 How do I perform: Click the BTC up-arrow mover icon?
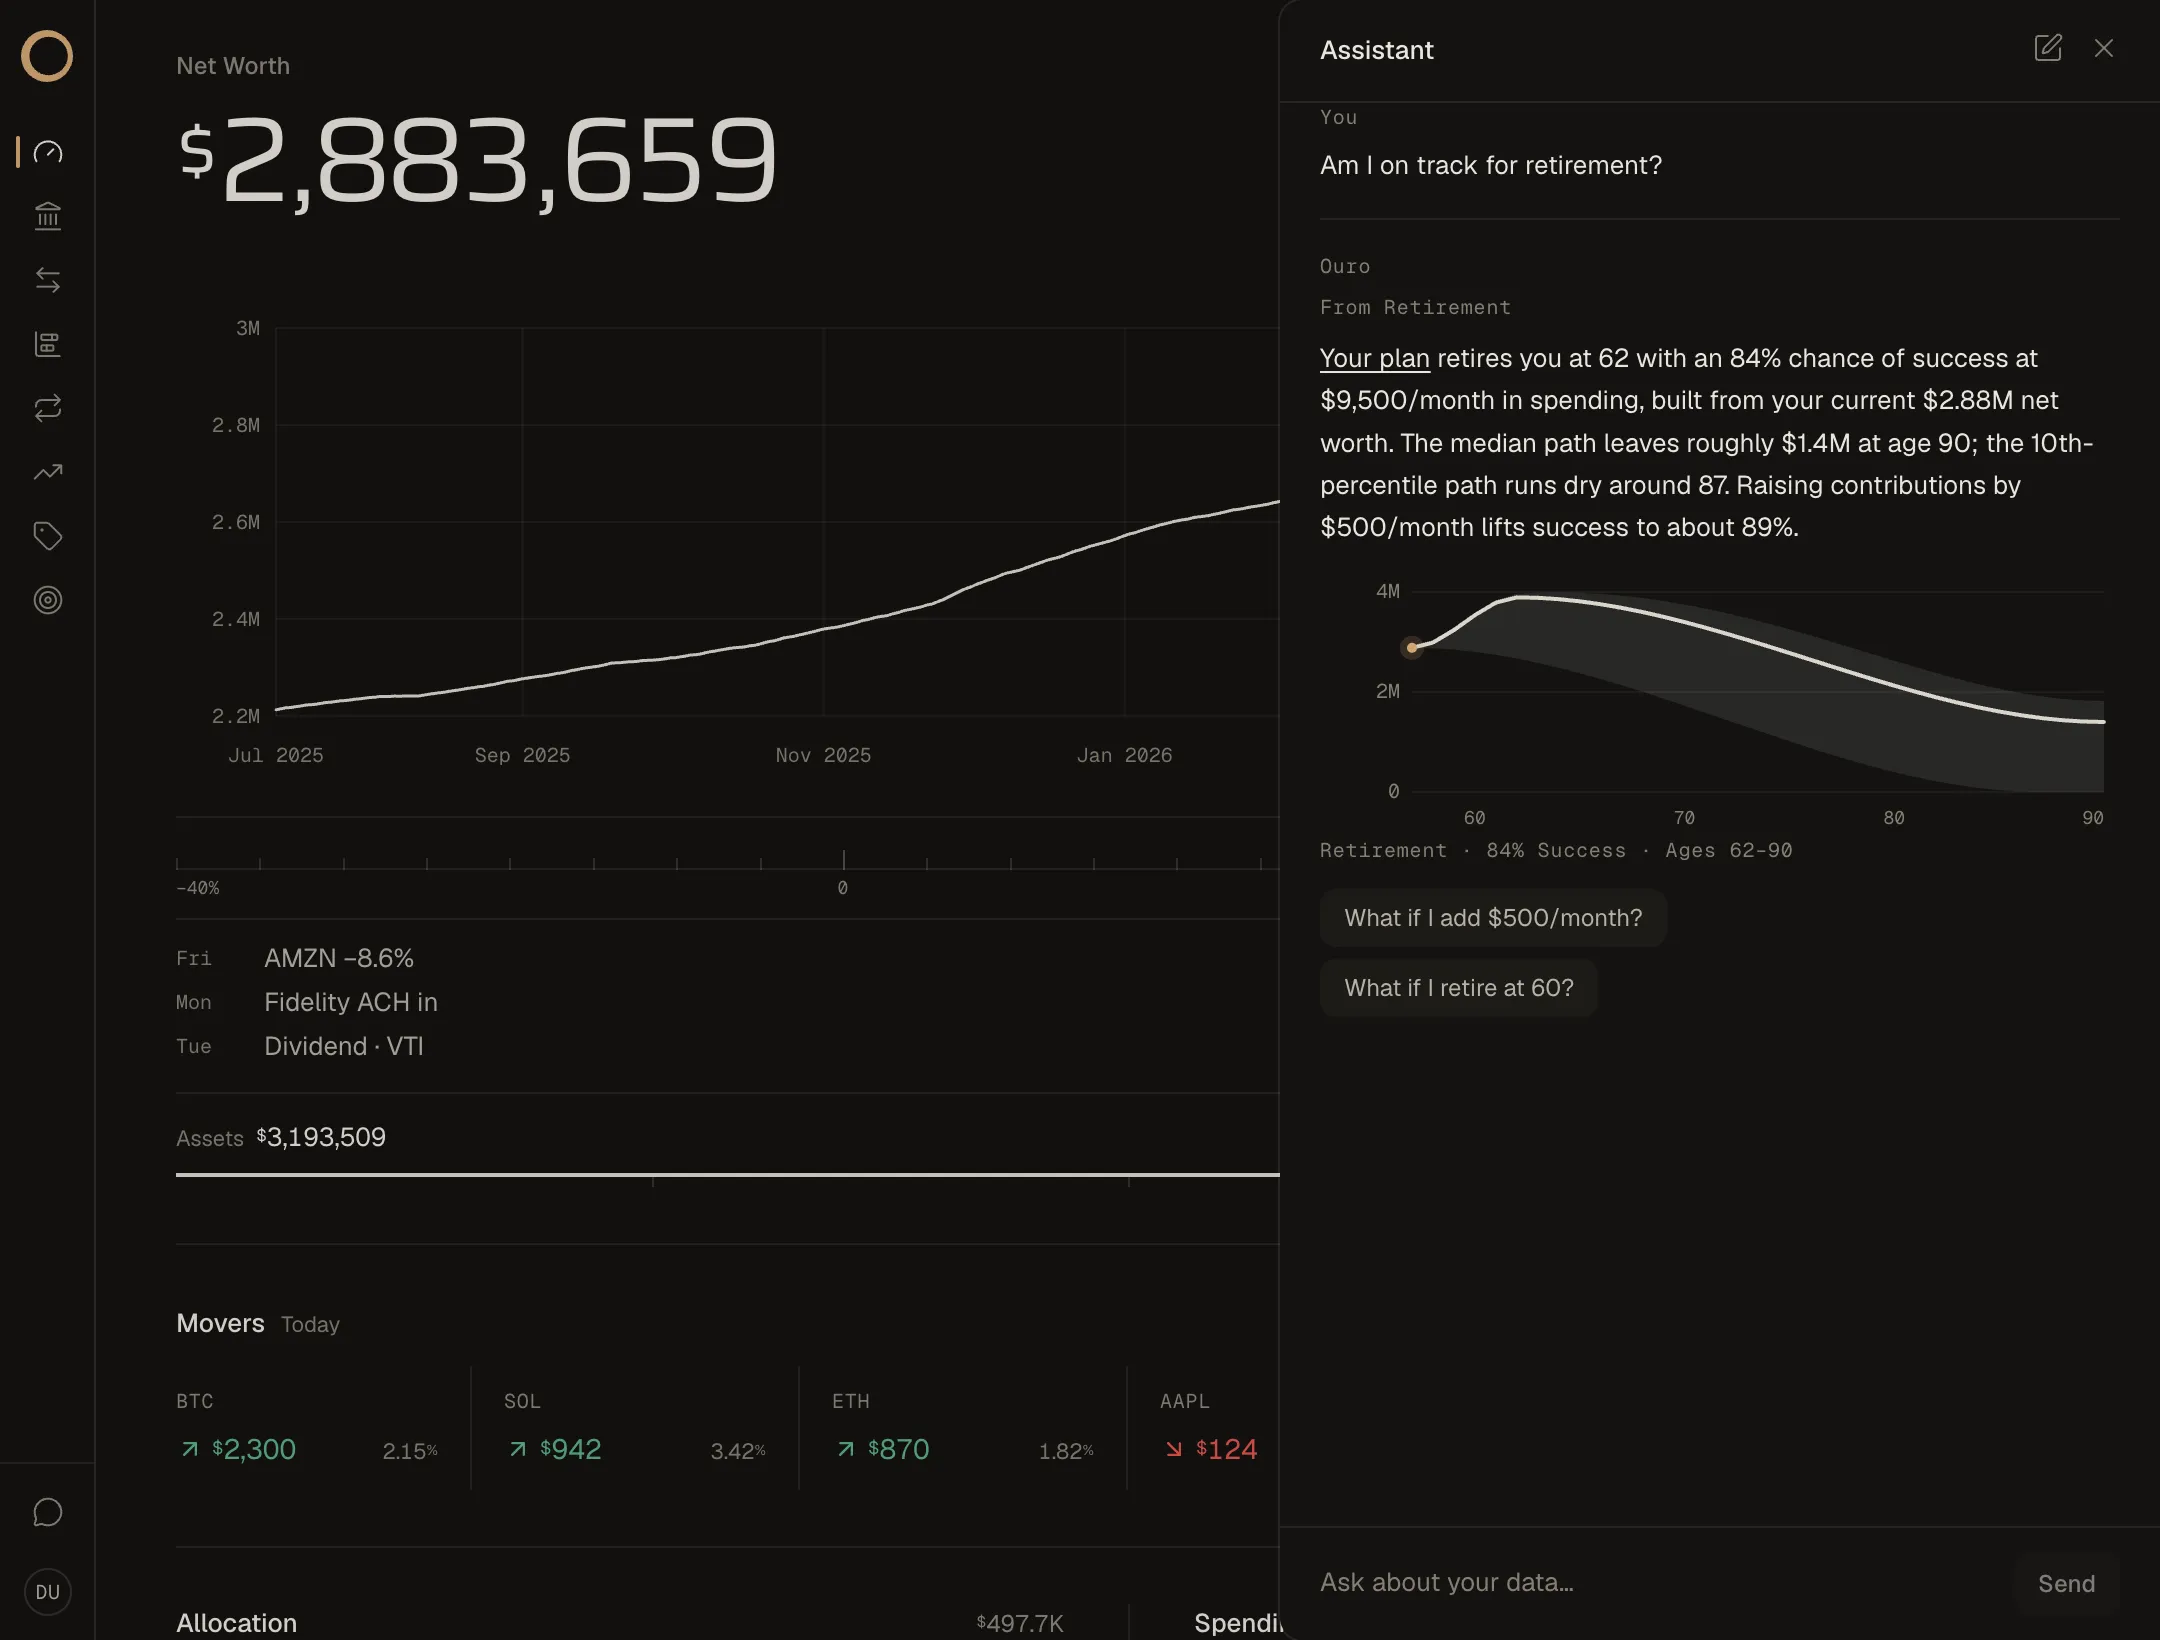189,1449
